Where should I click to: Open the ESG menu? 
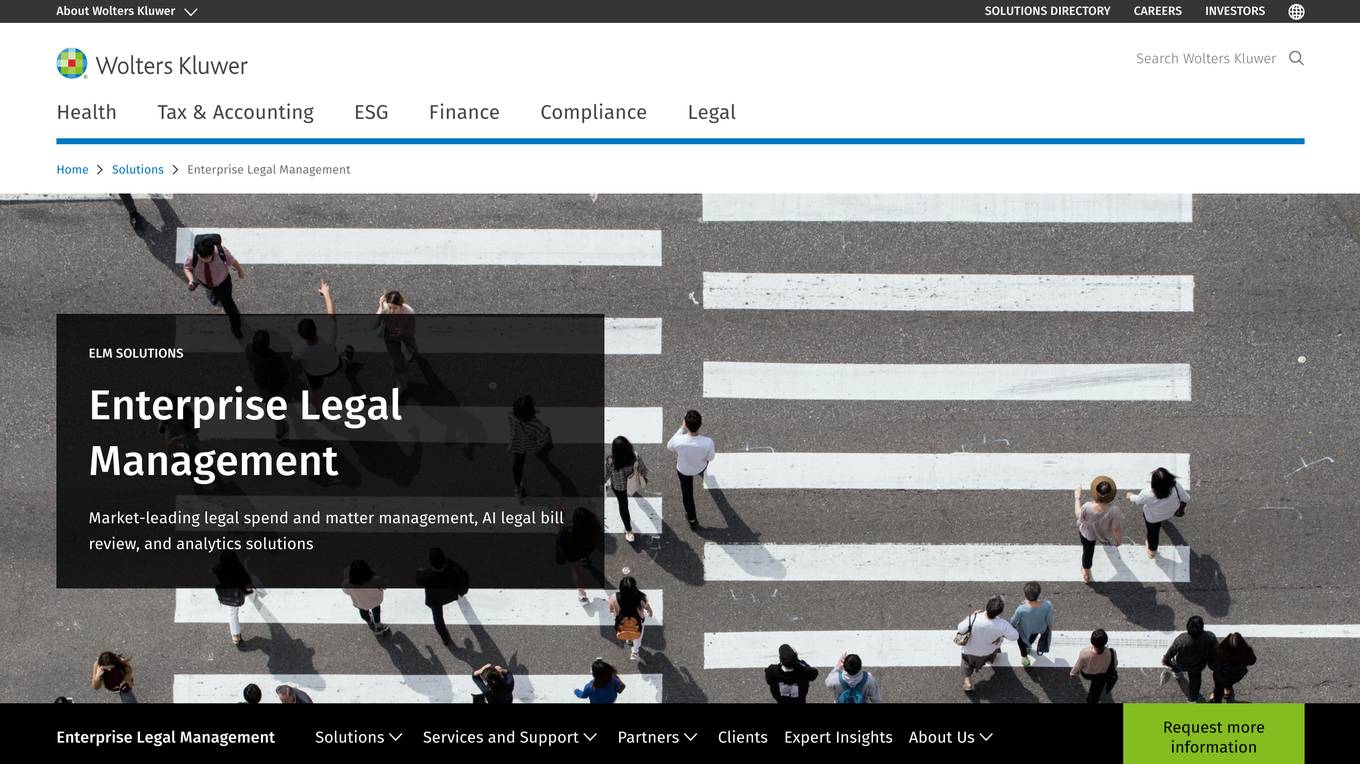pyautogui.click(x=371, y=112)
